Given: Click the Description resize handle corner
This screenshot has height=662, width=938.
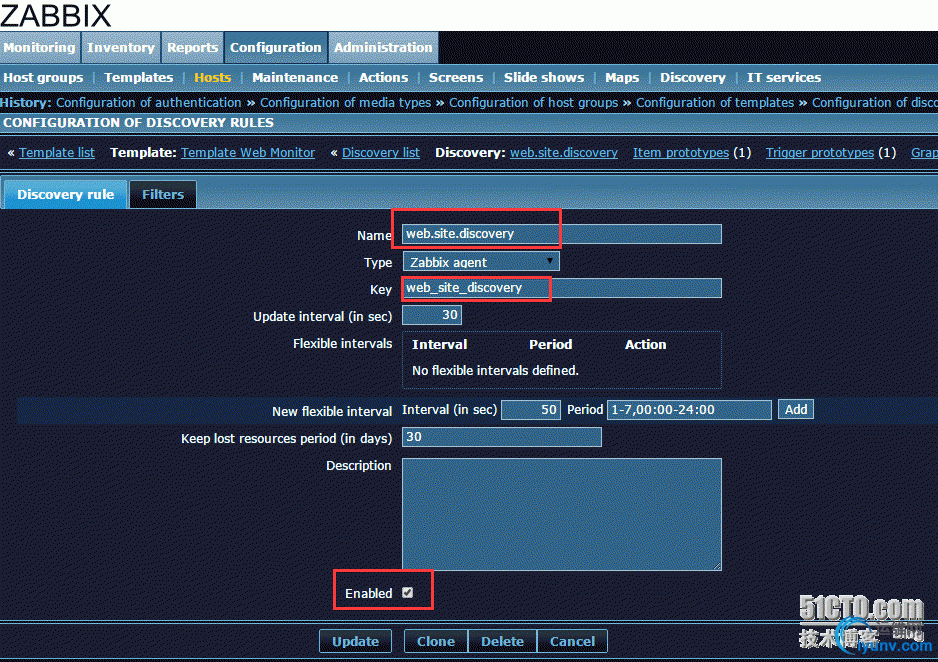Looking at the screenshot, I should (x=717, y=565).
